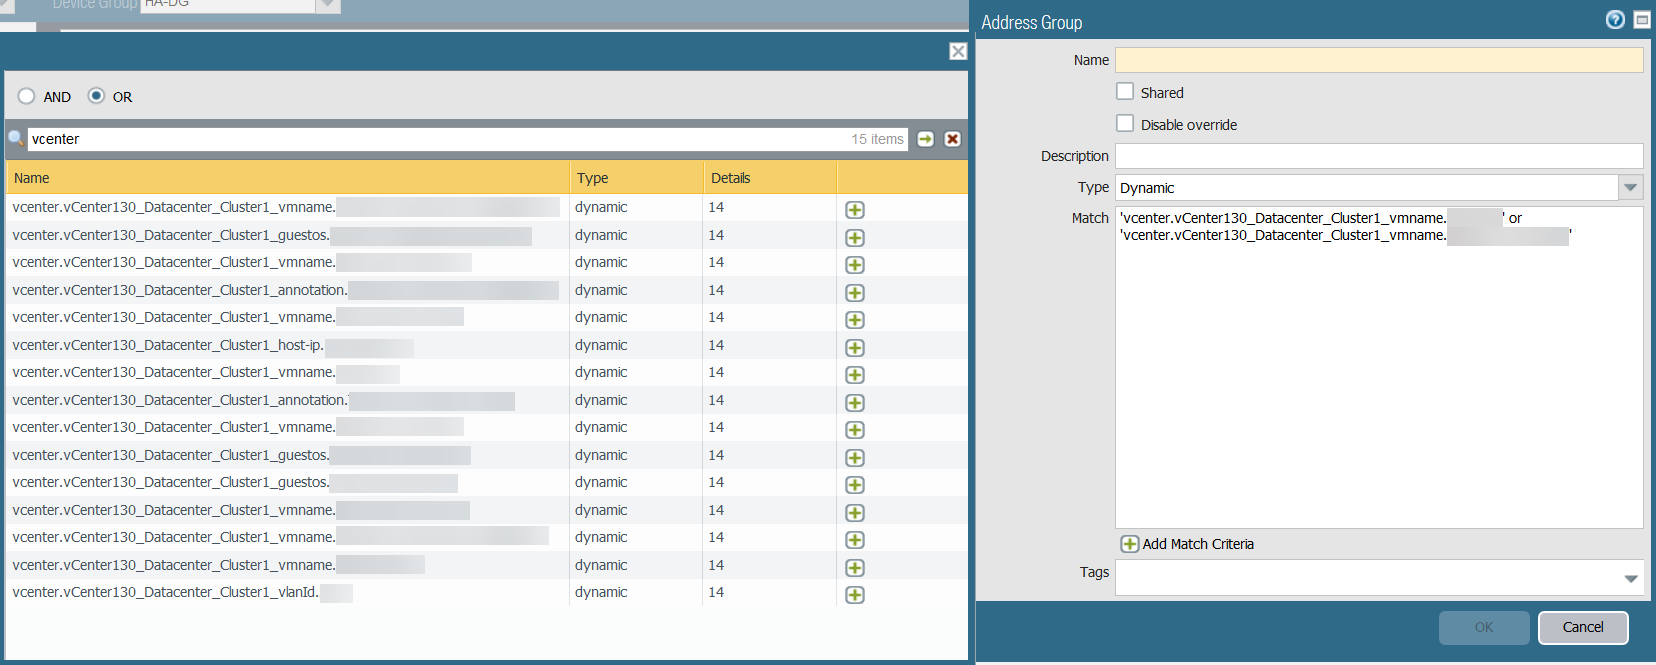This screenshot has height=665, width=1656.
Task: Click the search magnifier icon
Action: click(16, 139)
